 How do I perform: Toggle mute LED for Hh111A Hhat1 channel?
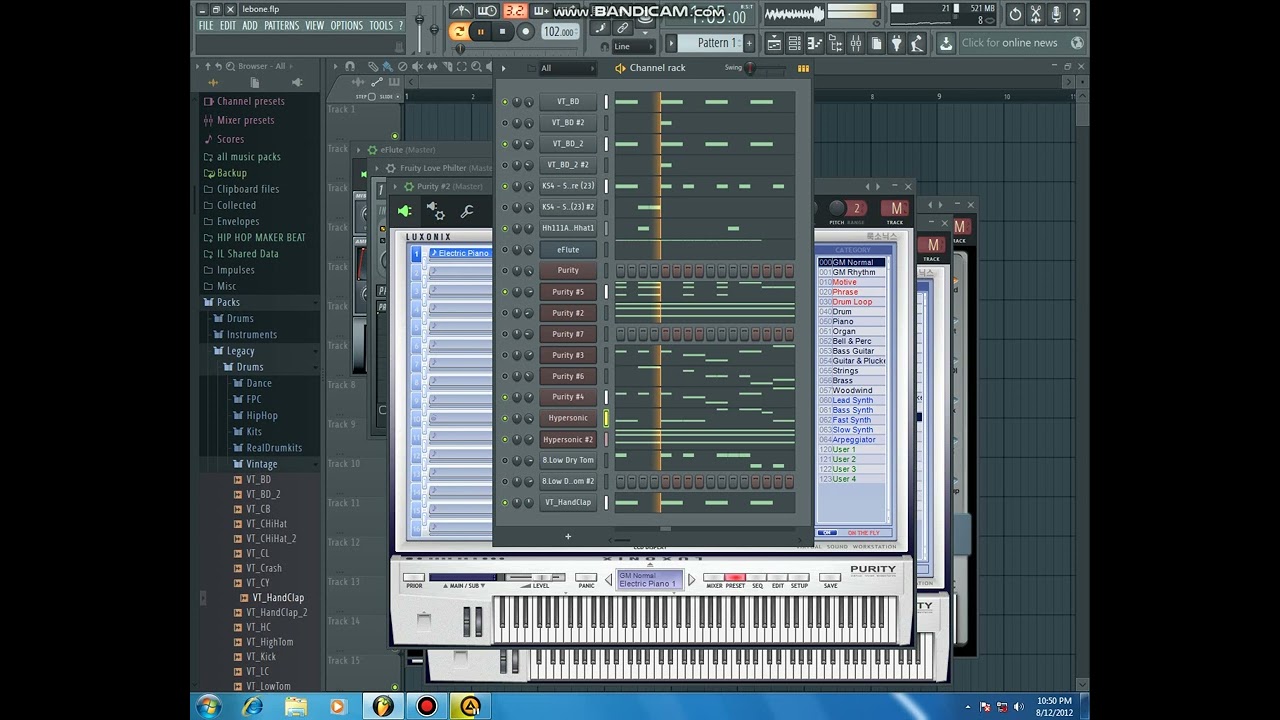505,228
